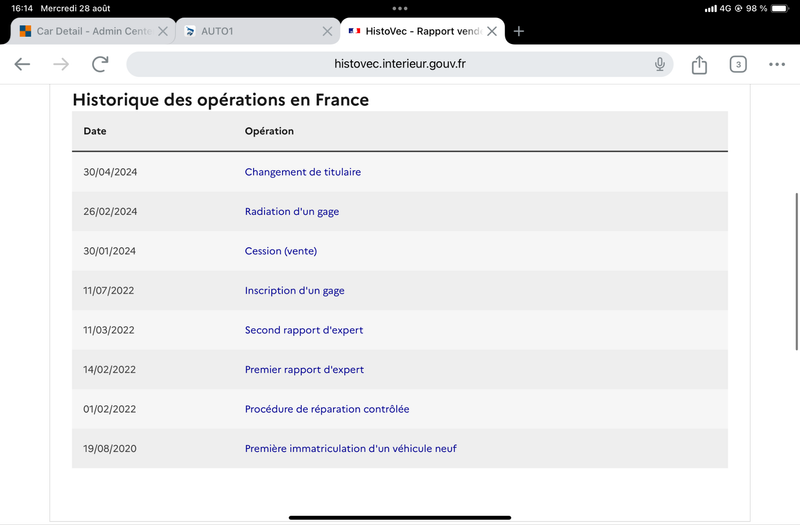Open Cession (vente) link
Image resolution: width=800 pixels, height=525 pixels.
coord(281,251)
